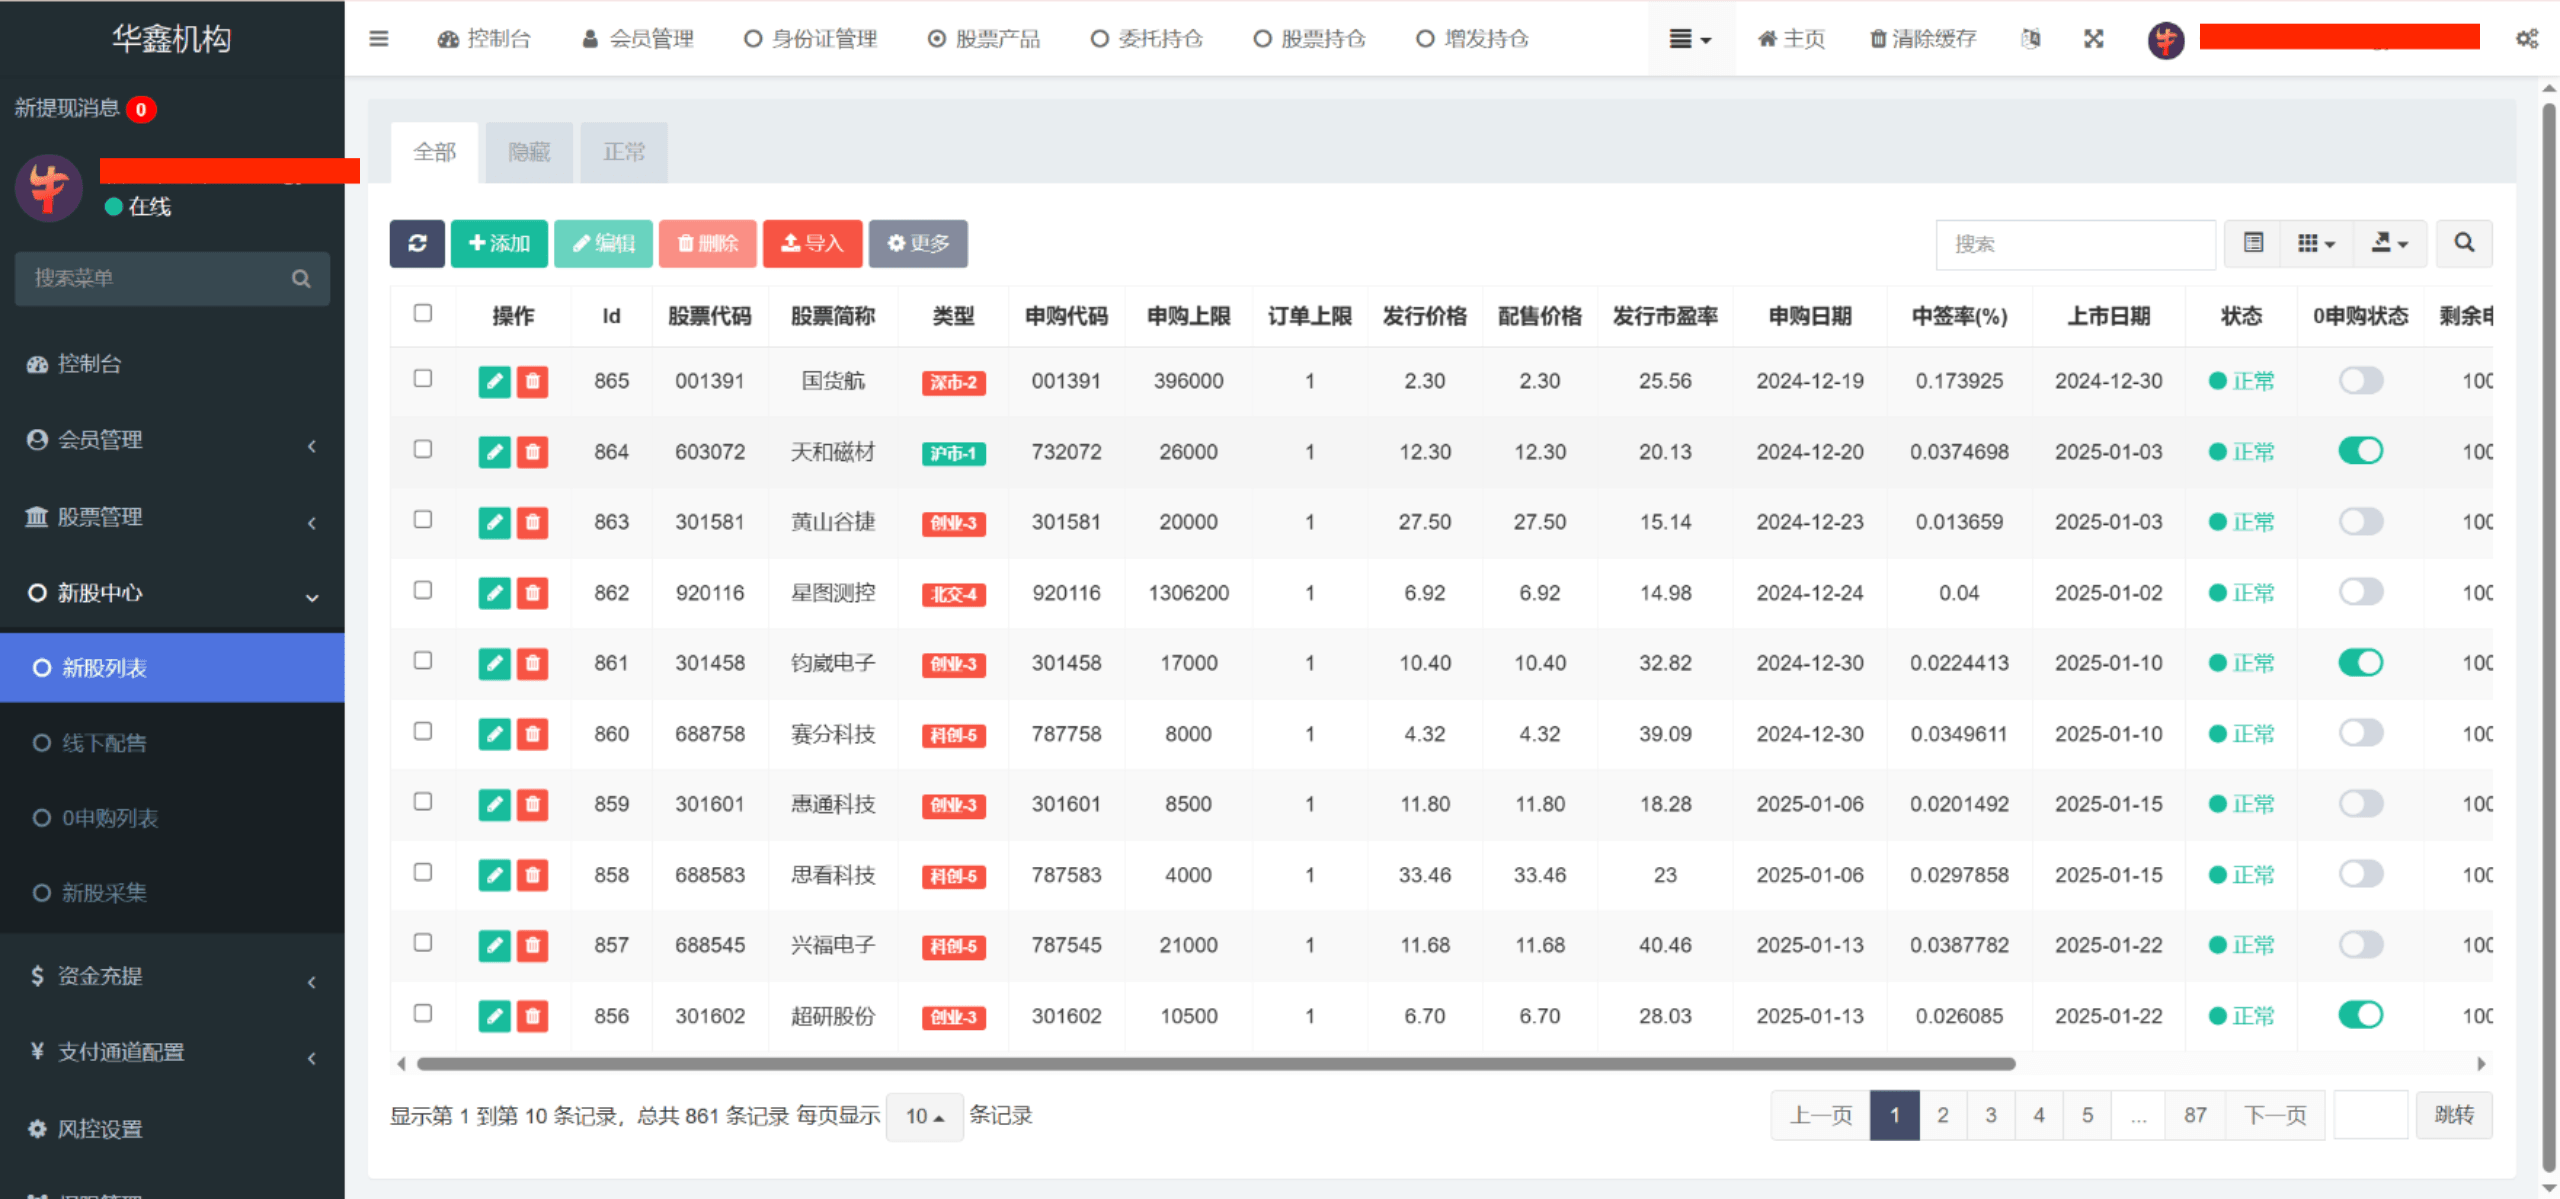Open the page size 10 dropdown
This screenshot has height=1199, width=2560.
click(924, 1116)
